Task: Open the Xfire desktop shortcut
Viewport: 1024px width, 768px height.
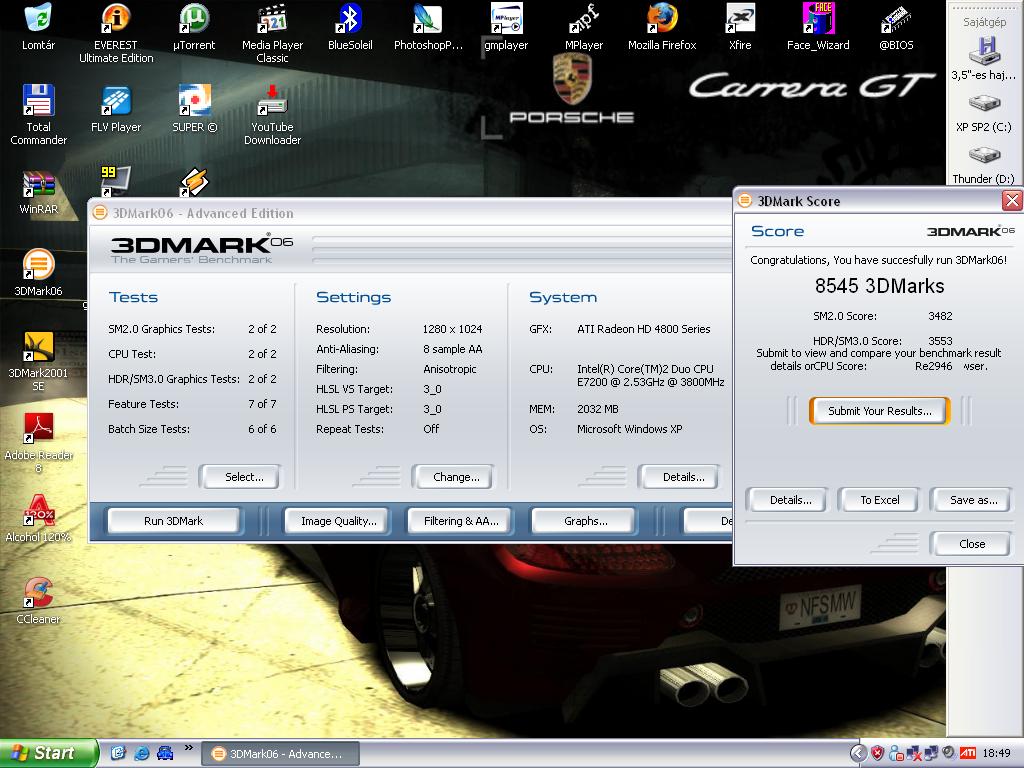Action: [740, 26]
